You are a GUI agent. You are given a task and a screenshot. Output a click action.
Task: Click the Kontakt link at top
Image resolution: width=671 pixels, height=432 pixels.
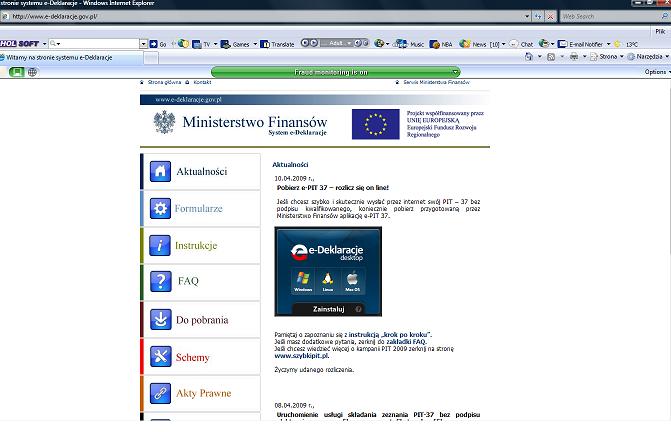click(202, 82)
